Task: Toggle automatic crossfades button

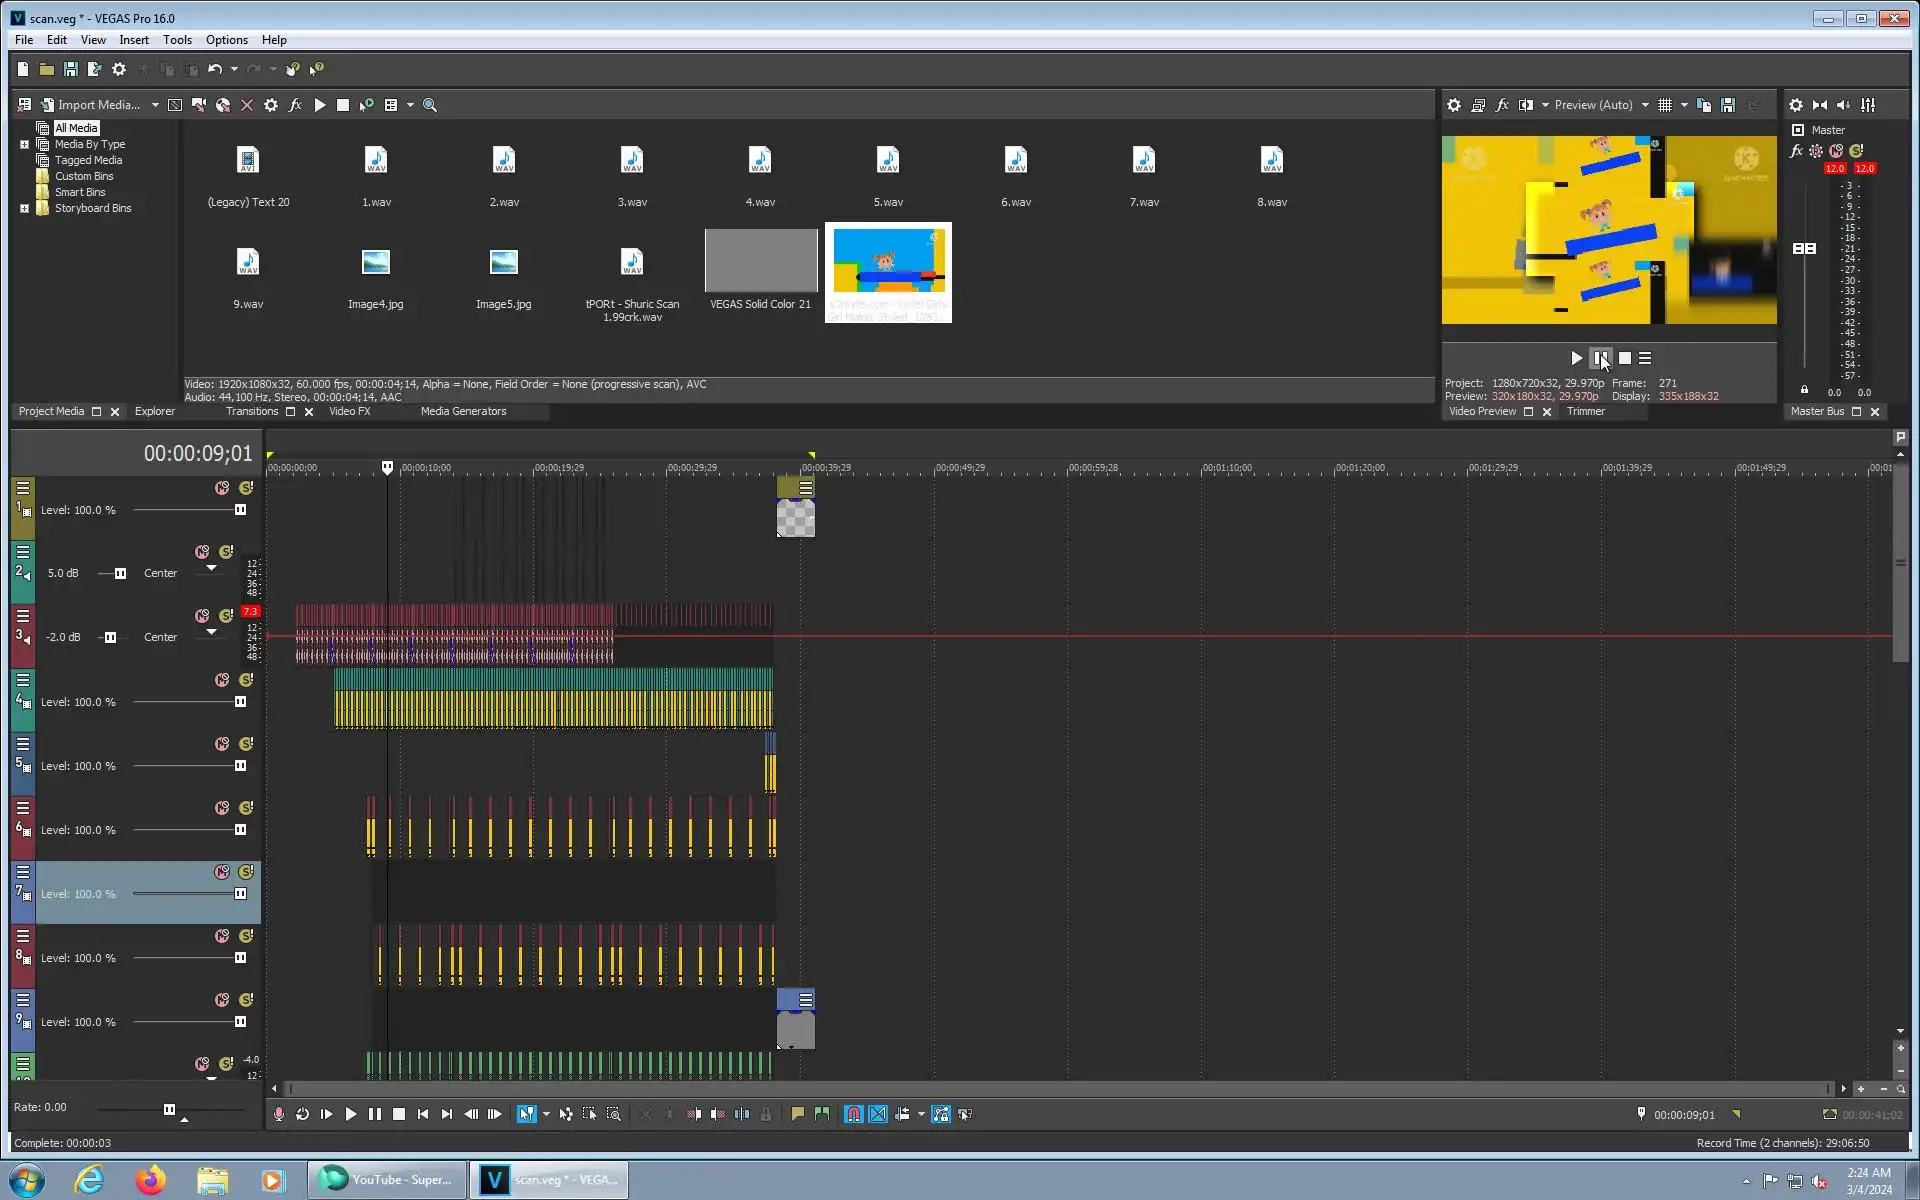Action: pos(878,1114)
